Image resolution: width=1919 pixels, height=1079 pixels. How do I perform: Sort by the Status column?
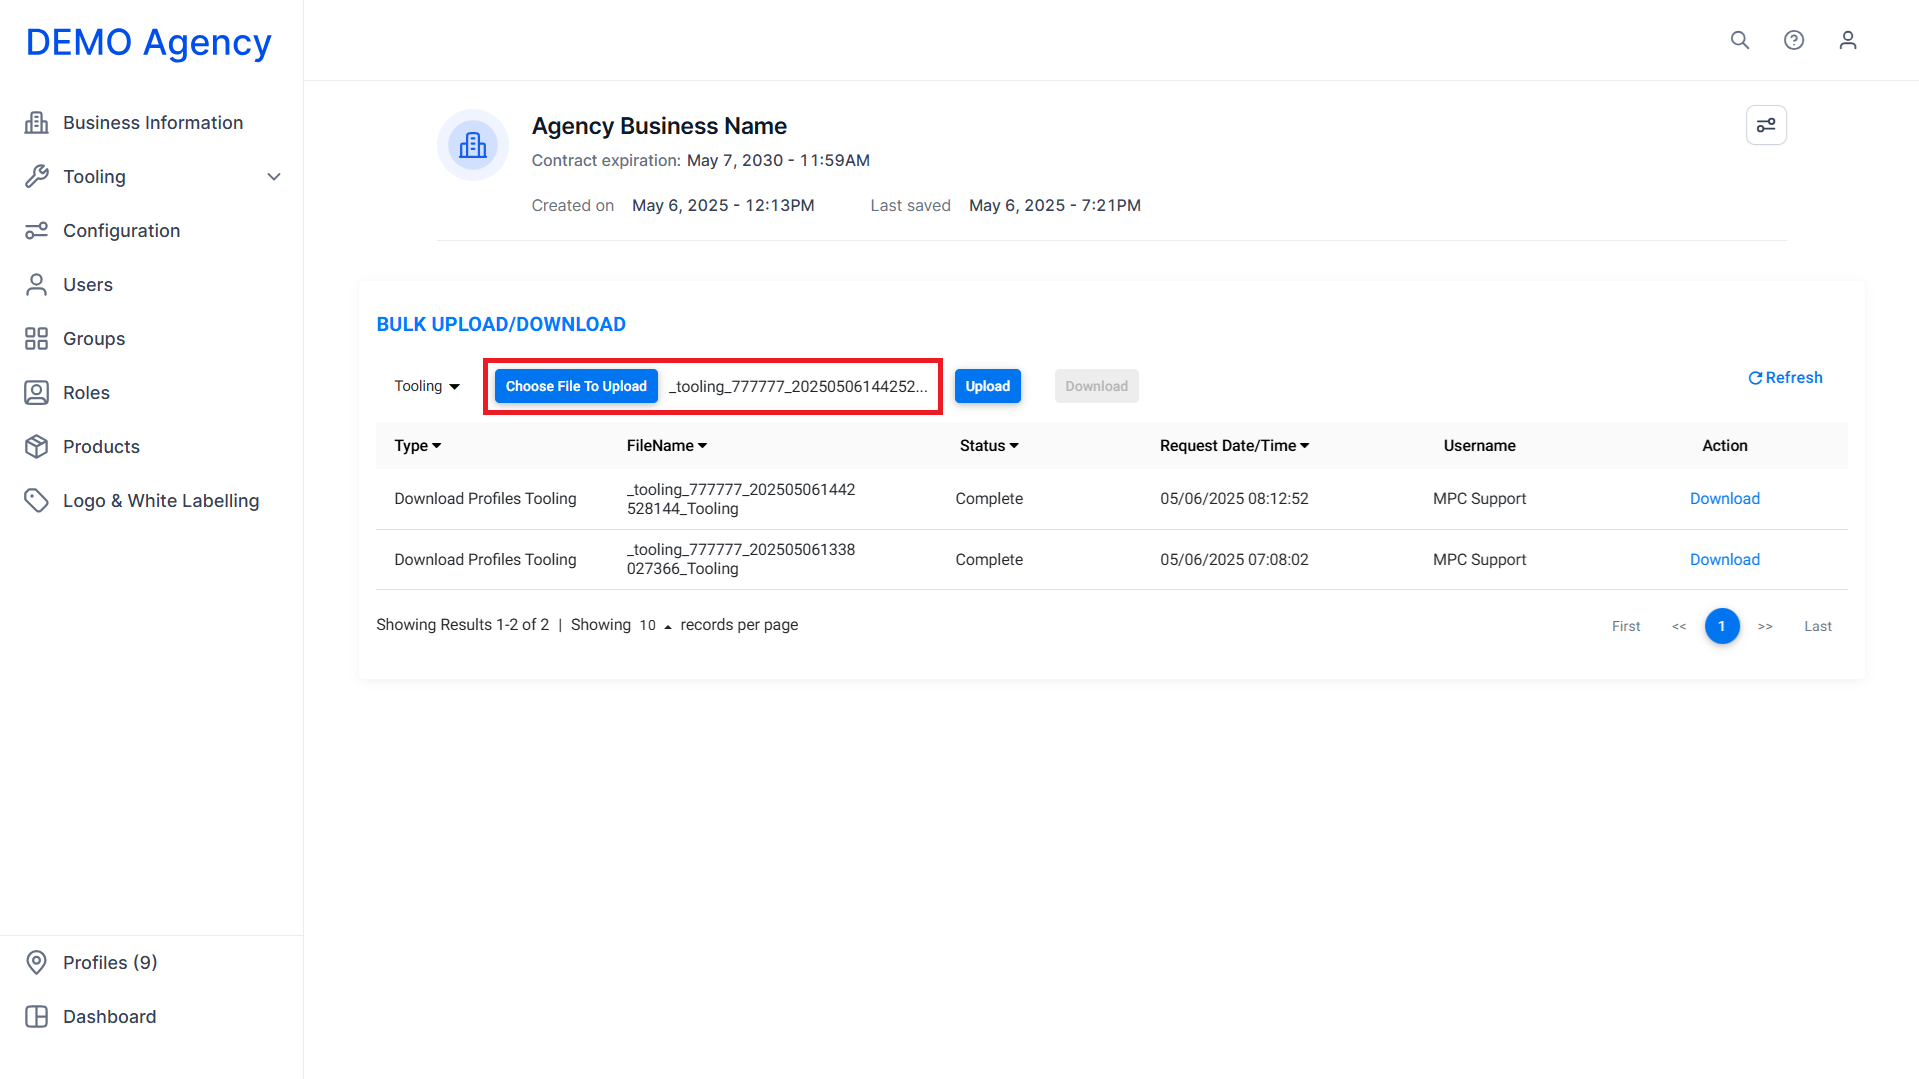click(989, 446)
